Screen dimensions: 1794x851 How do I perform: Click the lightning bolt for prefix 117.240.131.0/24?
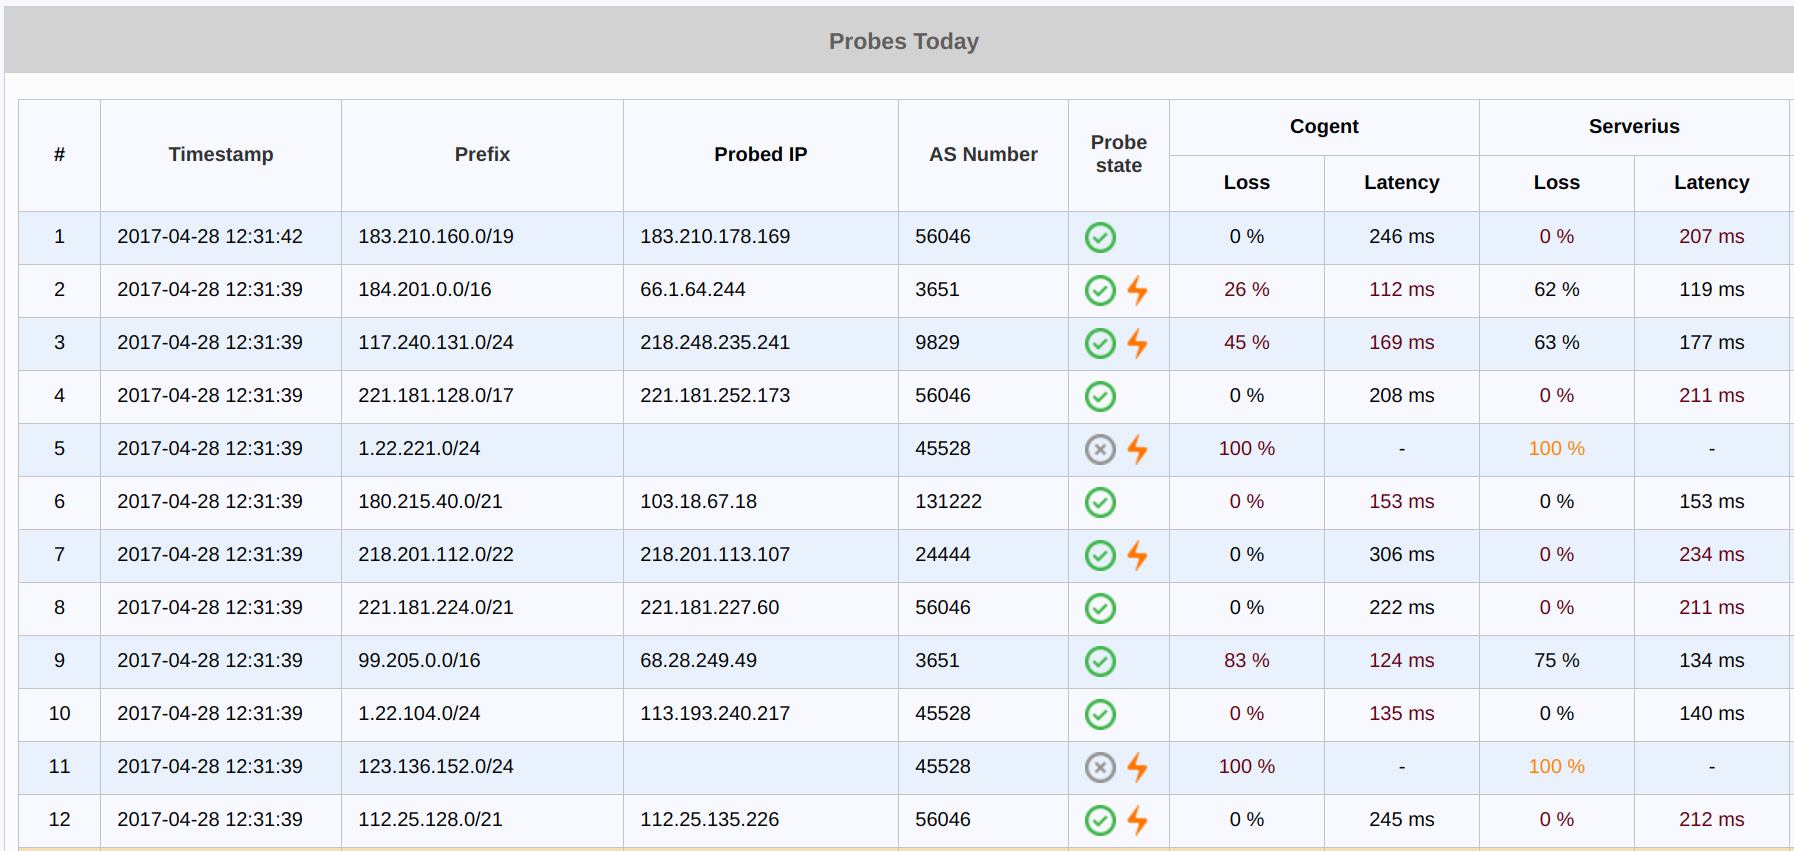click(1137, 343)
